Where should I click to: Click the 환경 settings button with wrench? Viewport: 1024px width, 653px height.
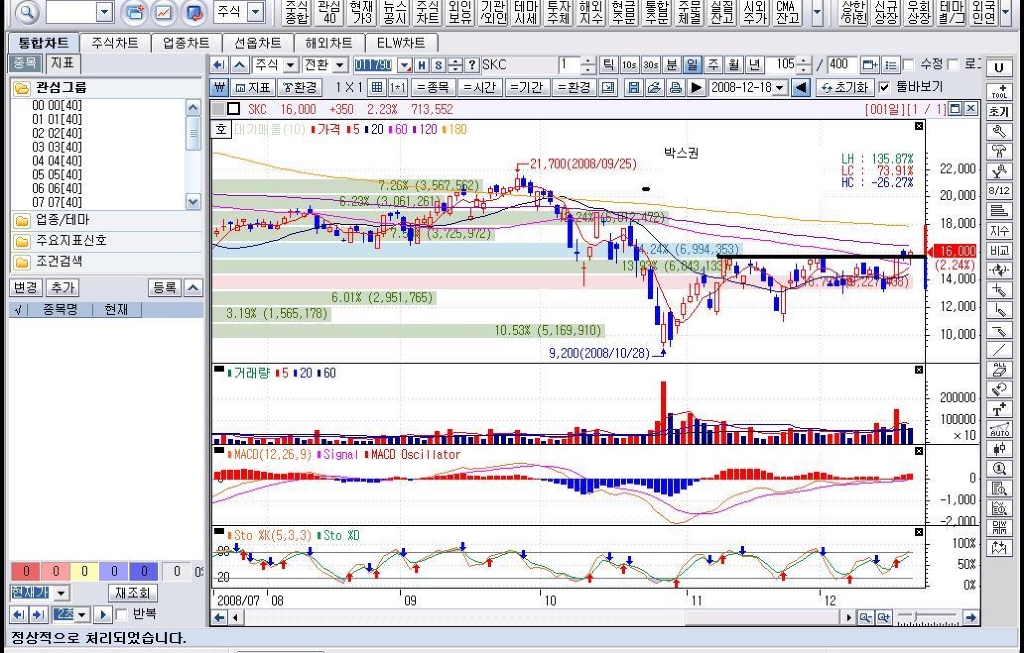(x=299, y=87)
